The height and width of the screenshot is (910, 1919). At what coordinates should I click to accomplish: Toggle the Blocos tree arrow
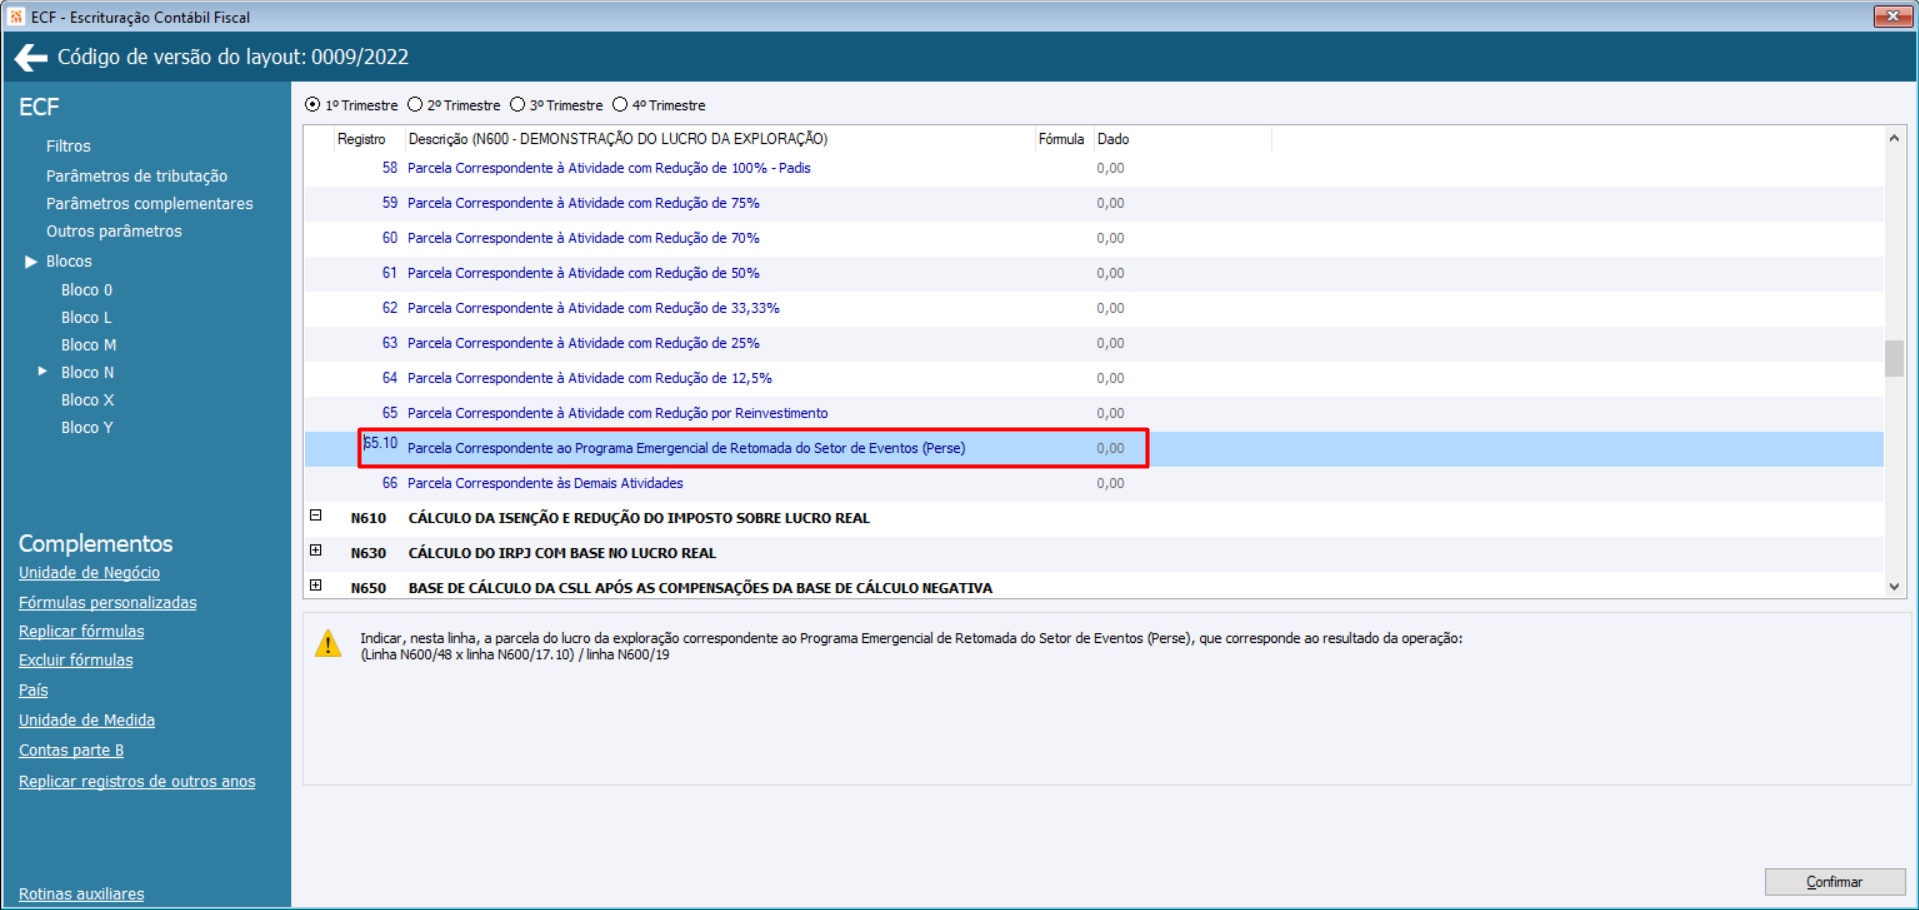pyautogui.click(x=31, y=261)
